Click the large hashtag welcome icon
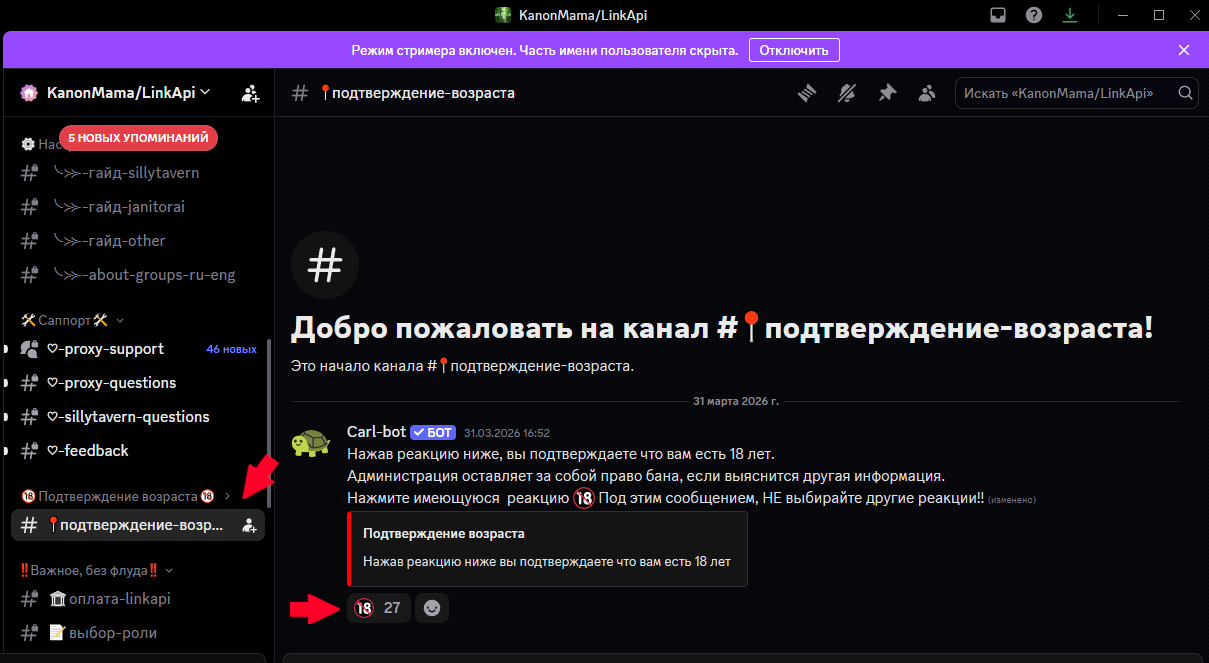The height and width of the screenshot is (663, 1209). click(x=324, y=266)
